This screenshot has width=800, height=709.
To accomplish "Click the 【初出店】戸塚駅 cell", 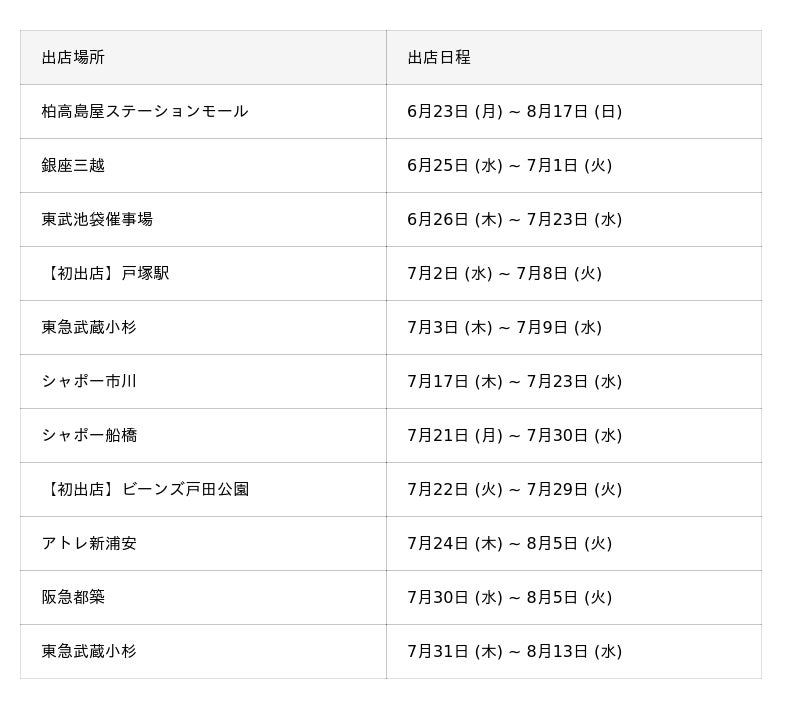I will pos(105,274).
